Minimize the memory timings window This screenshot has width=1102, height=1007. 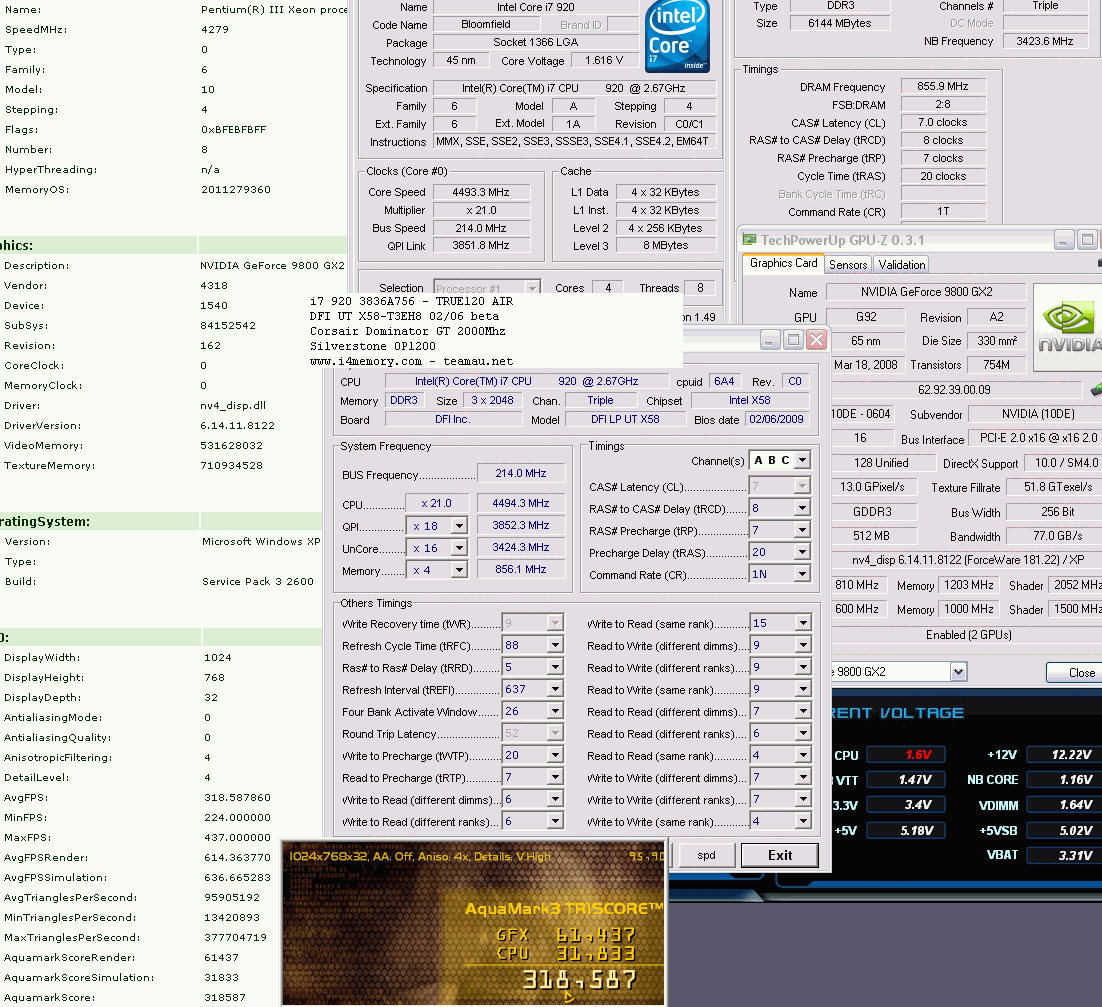(770, 340)
